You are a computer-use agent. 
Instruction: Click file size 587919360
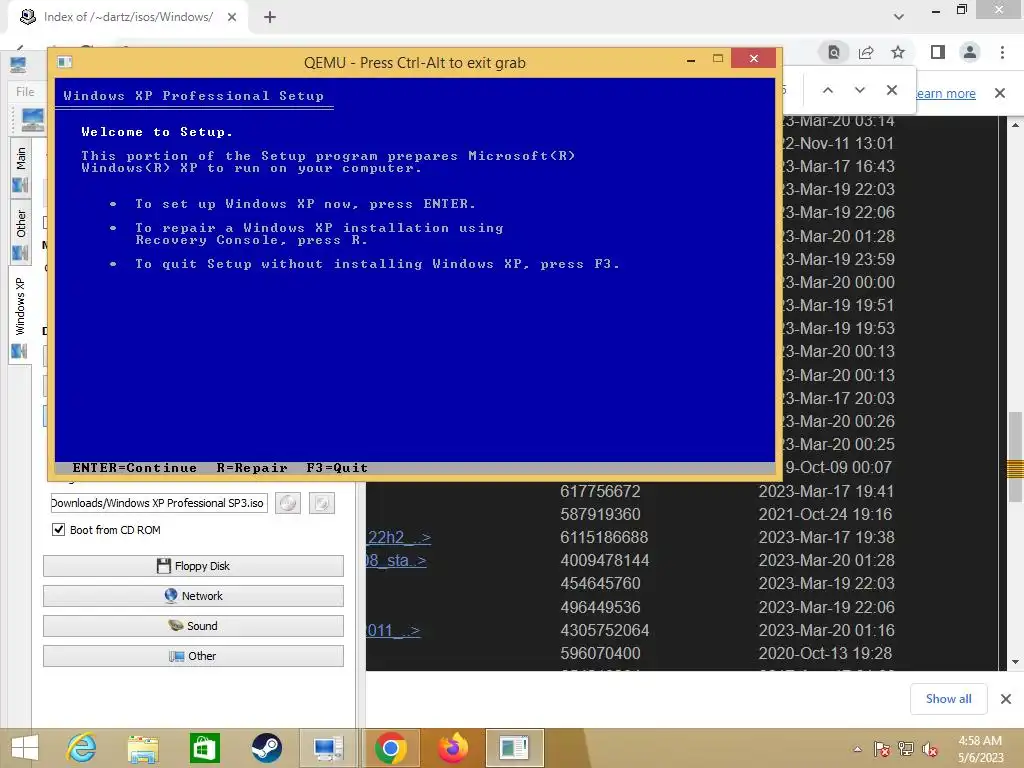tap(600, 514)
